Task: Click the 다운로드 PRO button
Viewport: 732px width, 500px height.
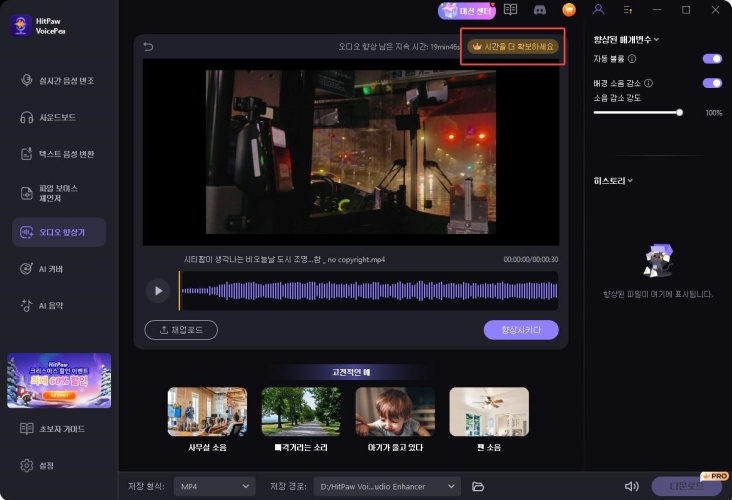Action: pos(687,486)
